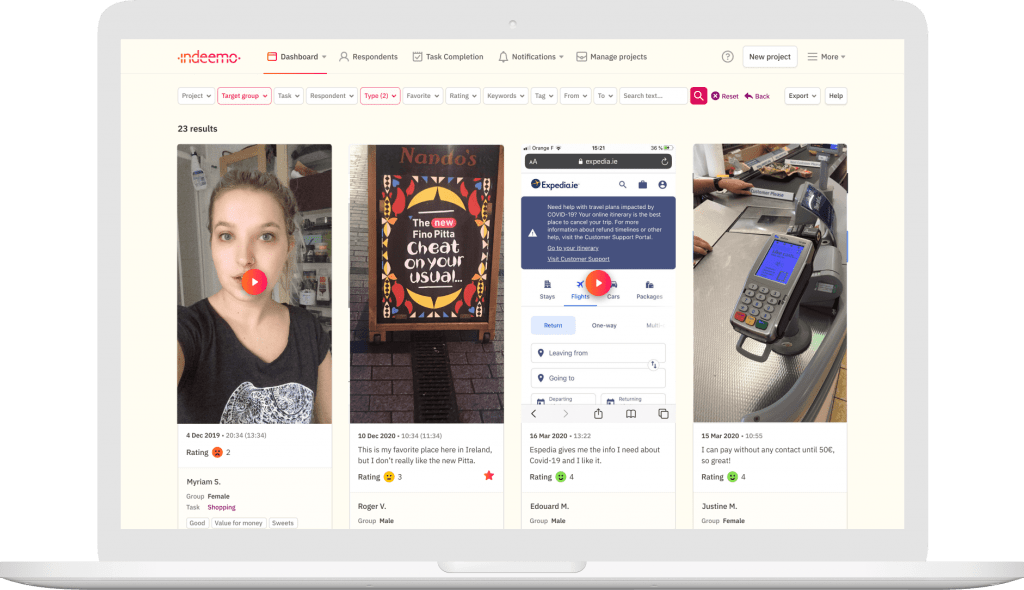Click the Help button in filter bar
1024x590 pixels.
click(x=836, y=96)
